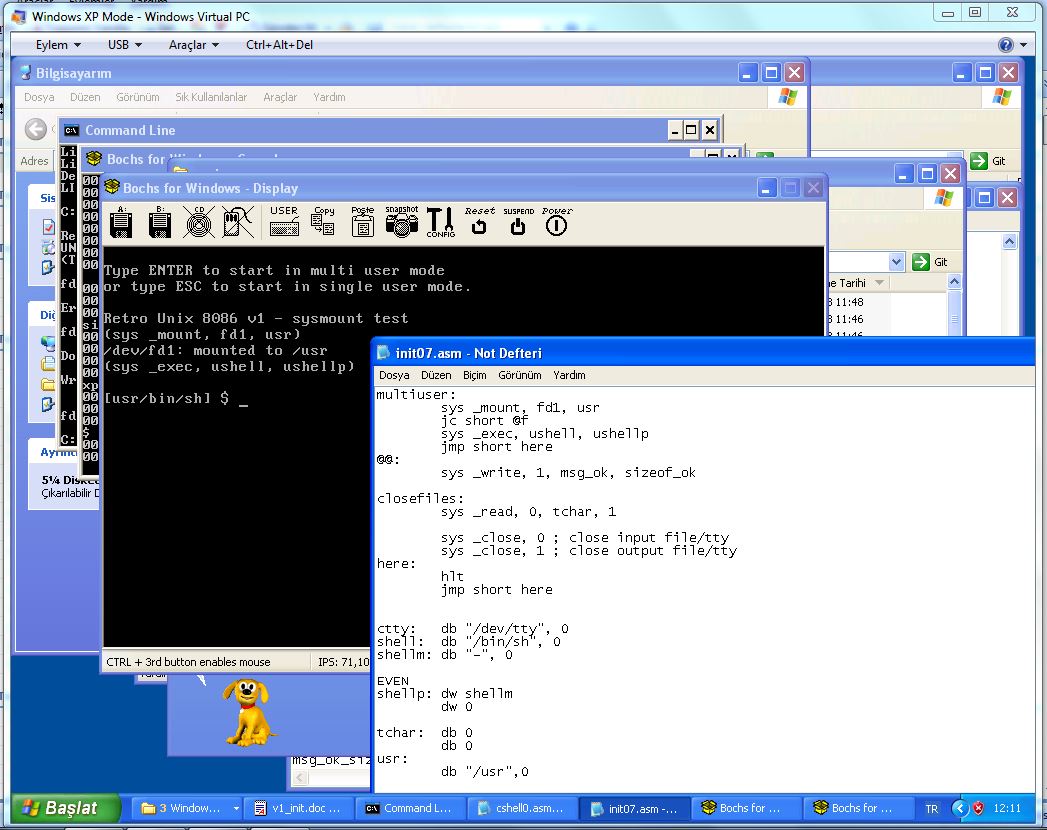Click the Başlat start button
1047x830 pixels.
(x=65, y=808)
